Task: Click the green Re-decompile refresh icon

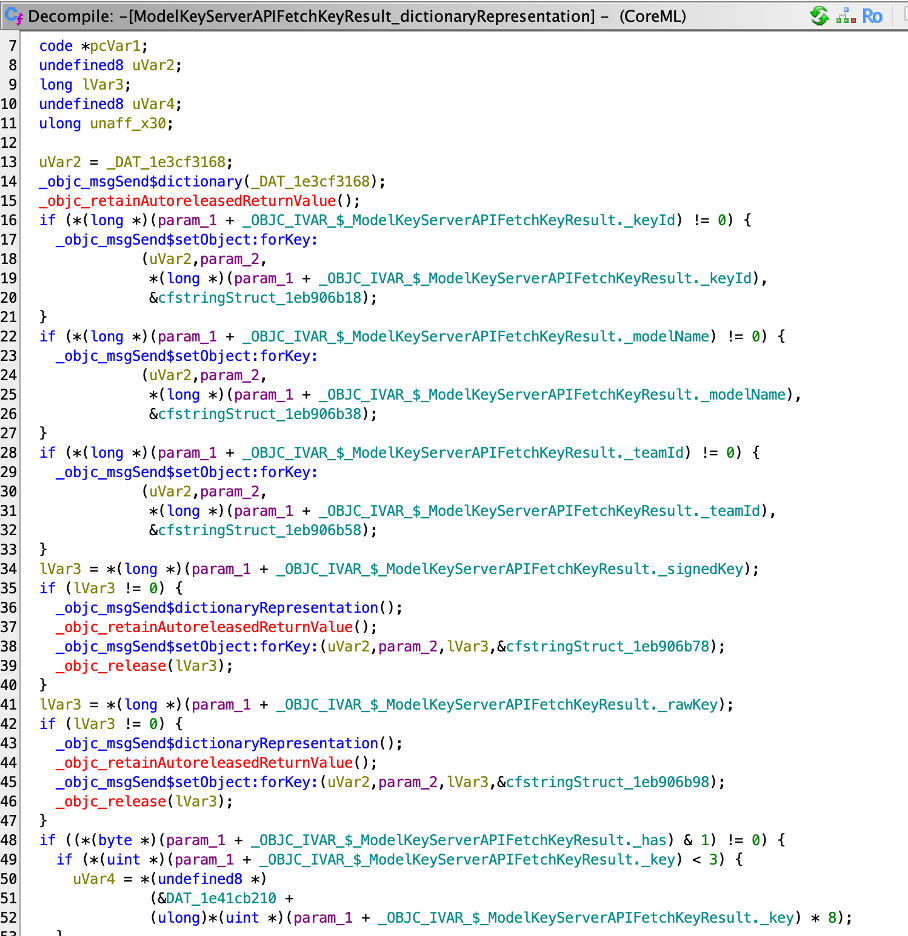Action: tap(819, 16)
